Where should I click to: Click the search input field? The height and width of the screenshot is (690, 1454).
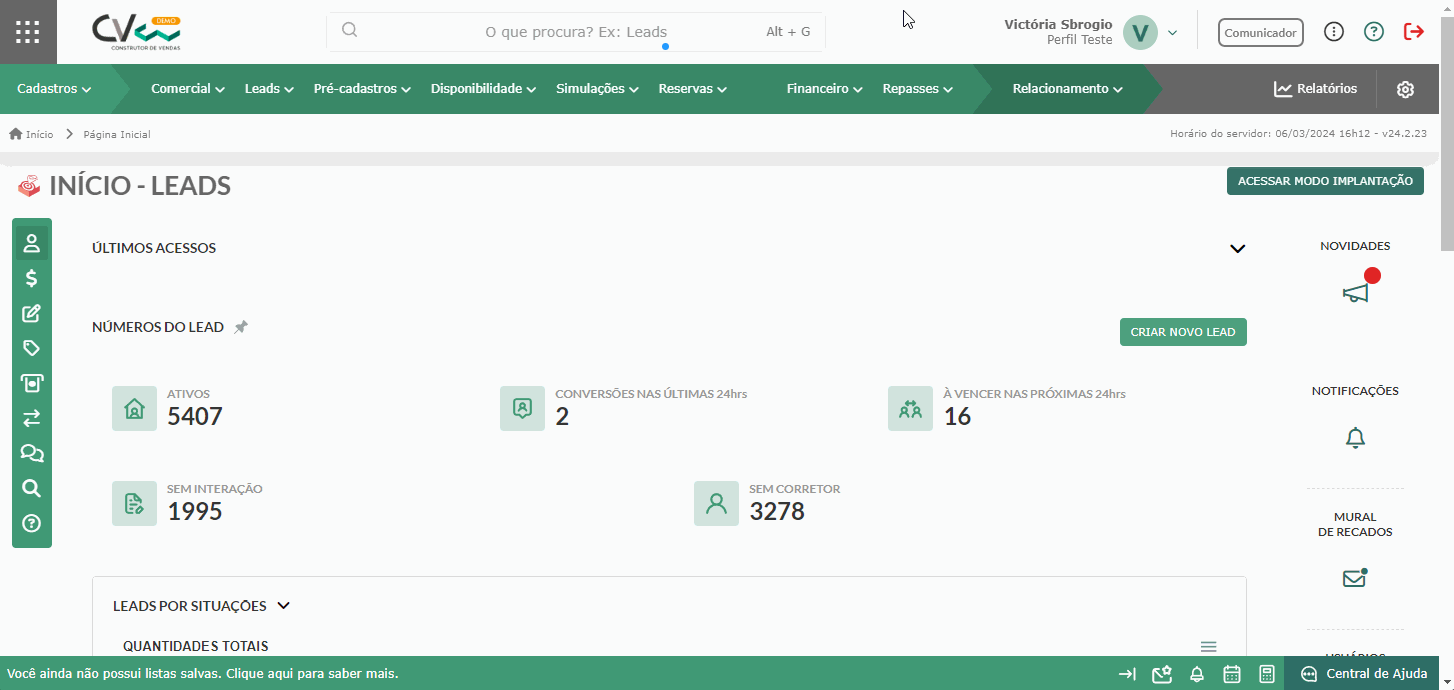tap(576, 32)
